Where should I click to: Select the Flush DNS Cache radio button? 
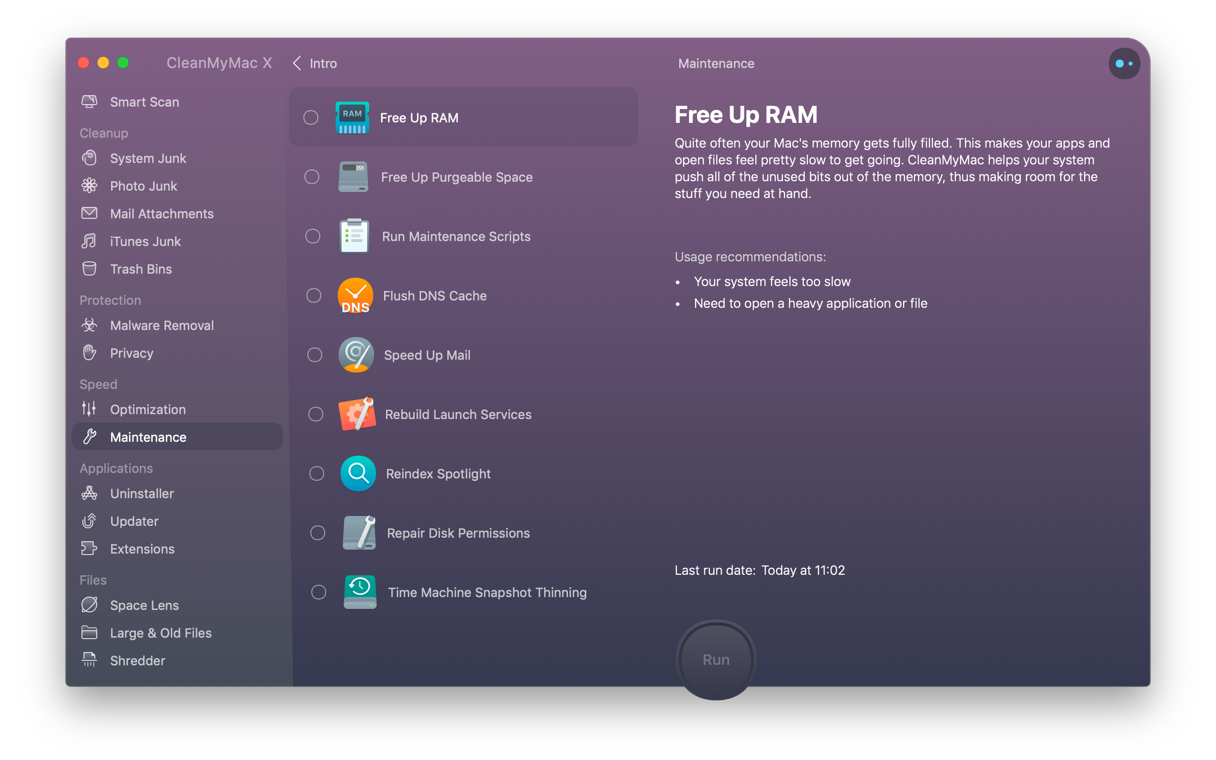314,296
